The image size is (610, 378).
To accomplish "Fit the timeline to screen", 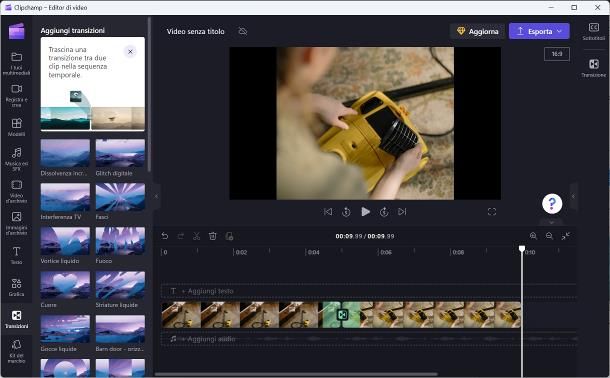I will (566, 236).
